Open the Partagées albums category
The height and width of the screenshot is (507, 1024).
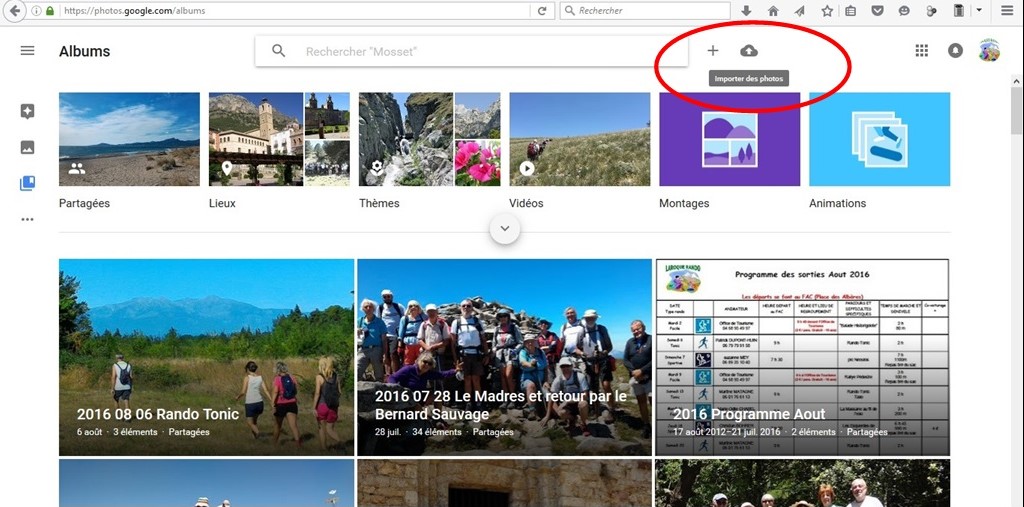tap(129, 139)
